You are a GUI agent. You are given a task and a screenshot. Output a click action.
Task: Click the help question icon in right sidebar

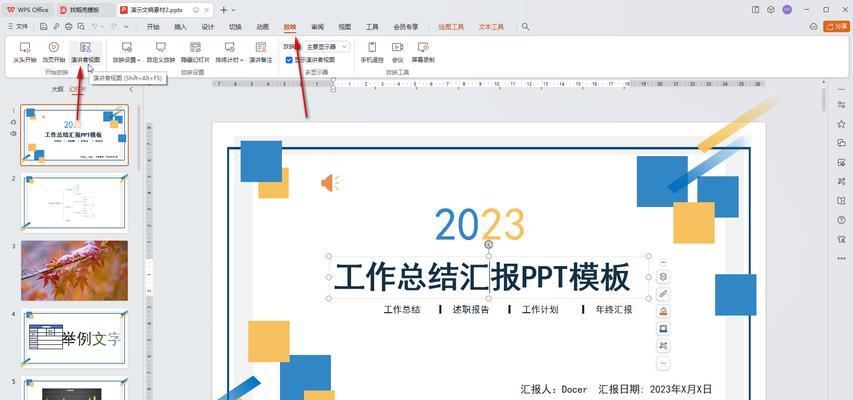[842, 220]
